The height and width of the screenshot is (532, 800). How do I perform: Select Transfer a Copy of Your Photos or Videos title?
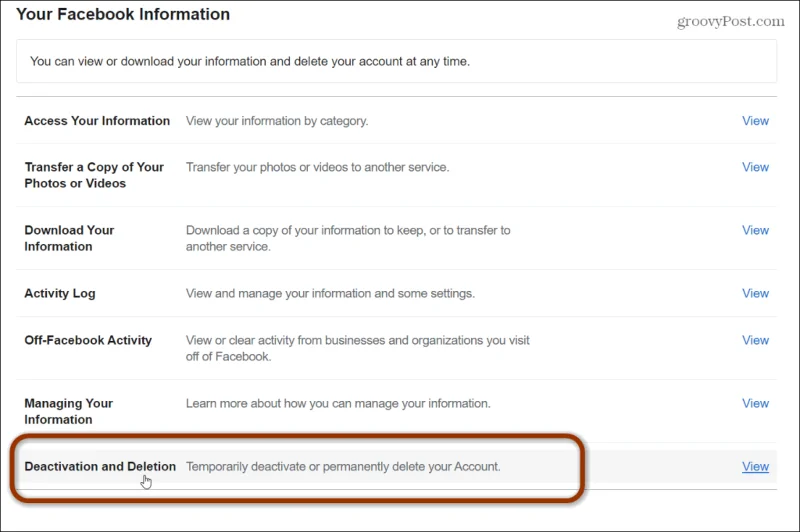(x=94, y=175)
